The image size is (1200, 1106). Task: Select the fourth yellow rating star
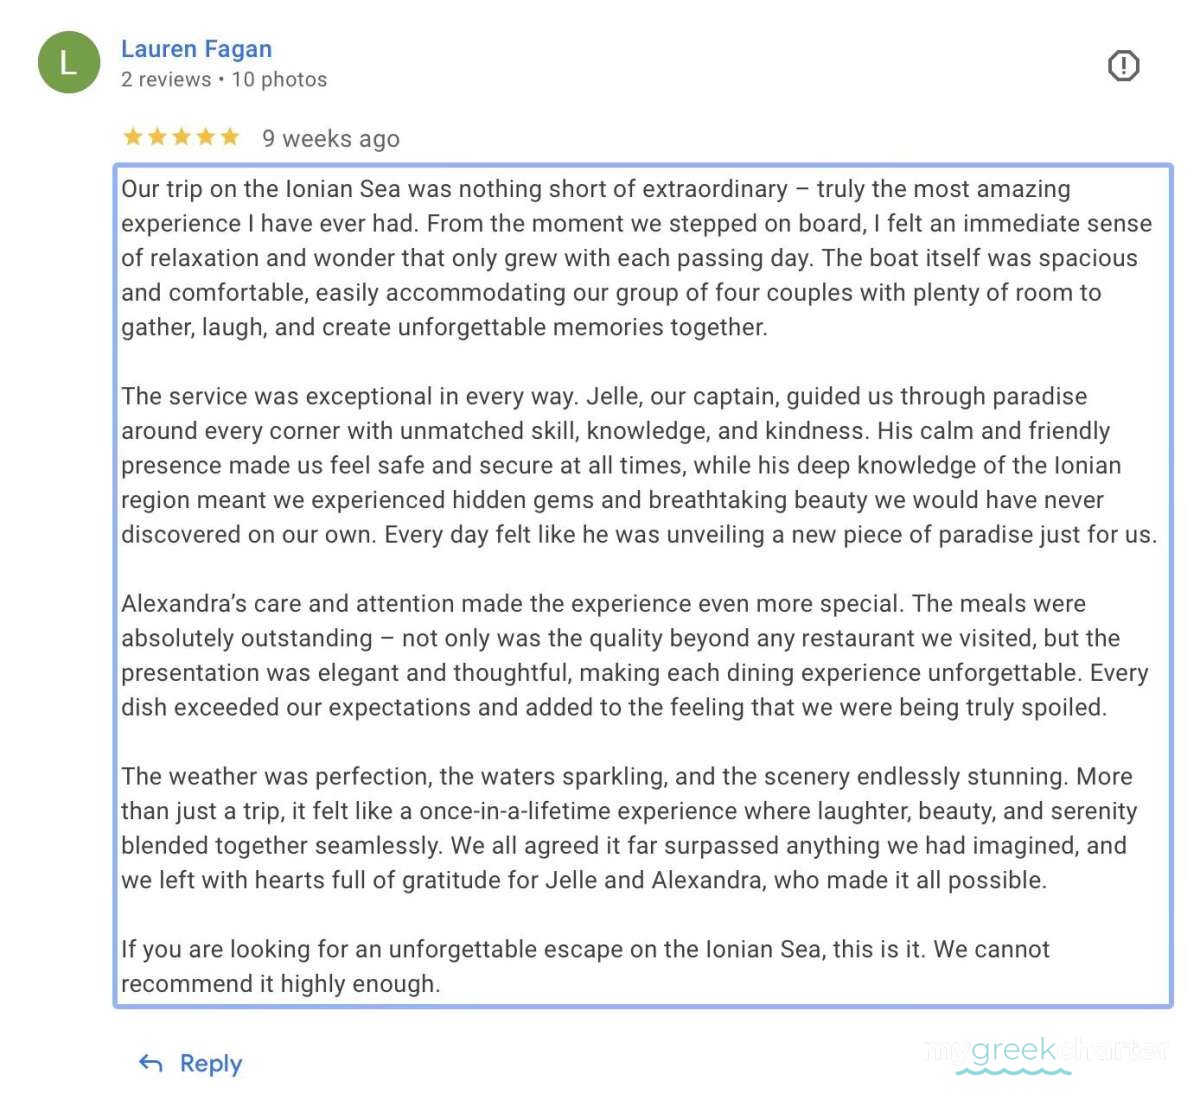(x=205, y=137)
